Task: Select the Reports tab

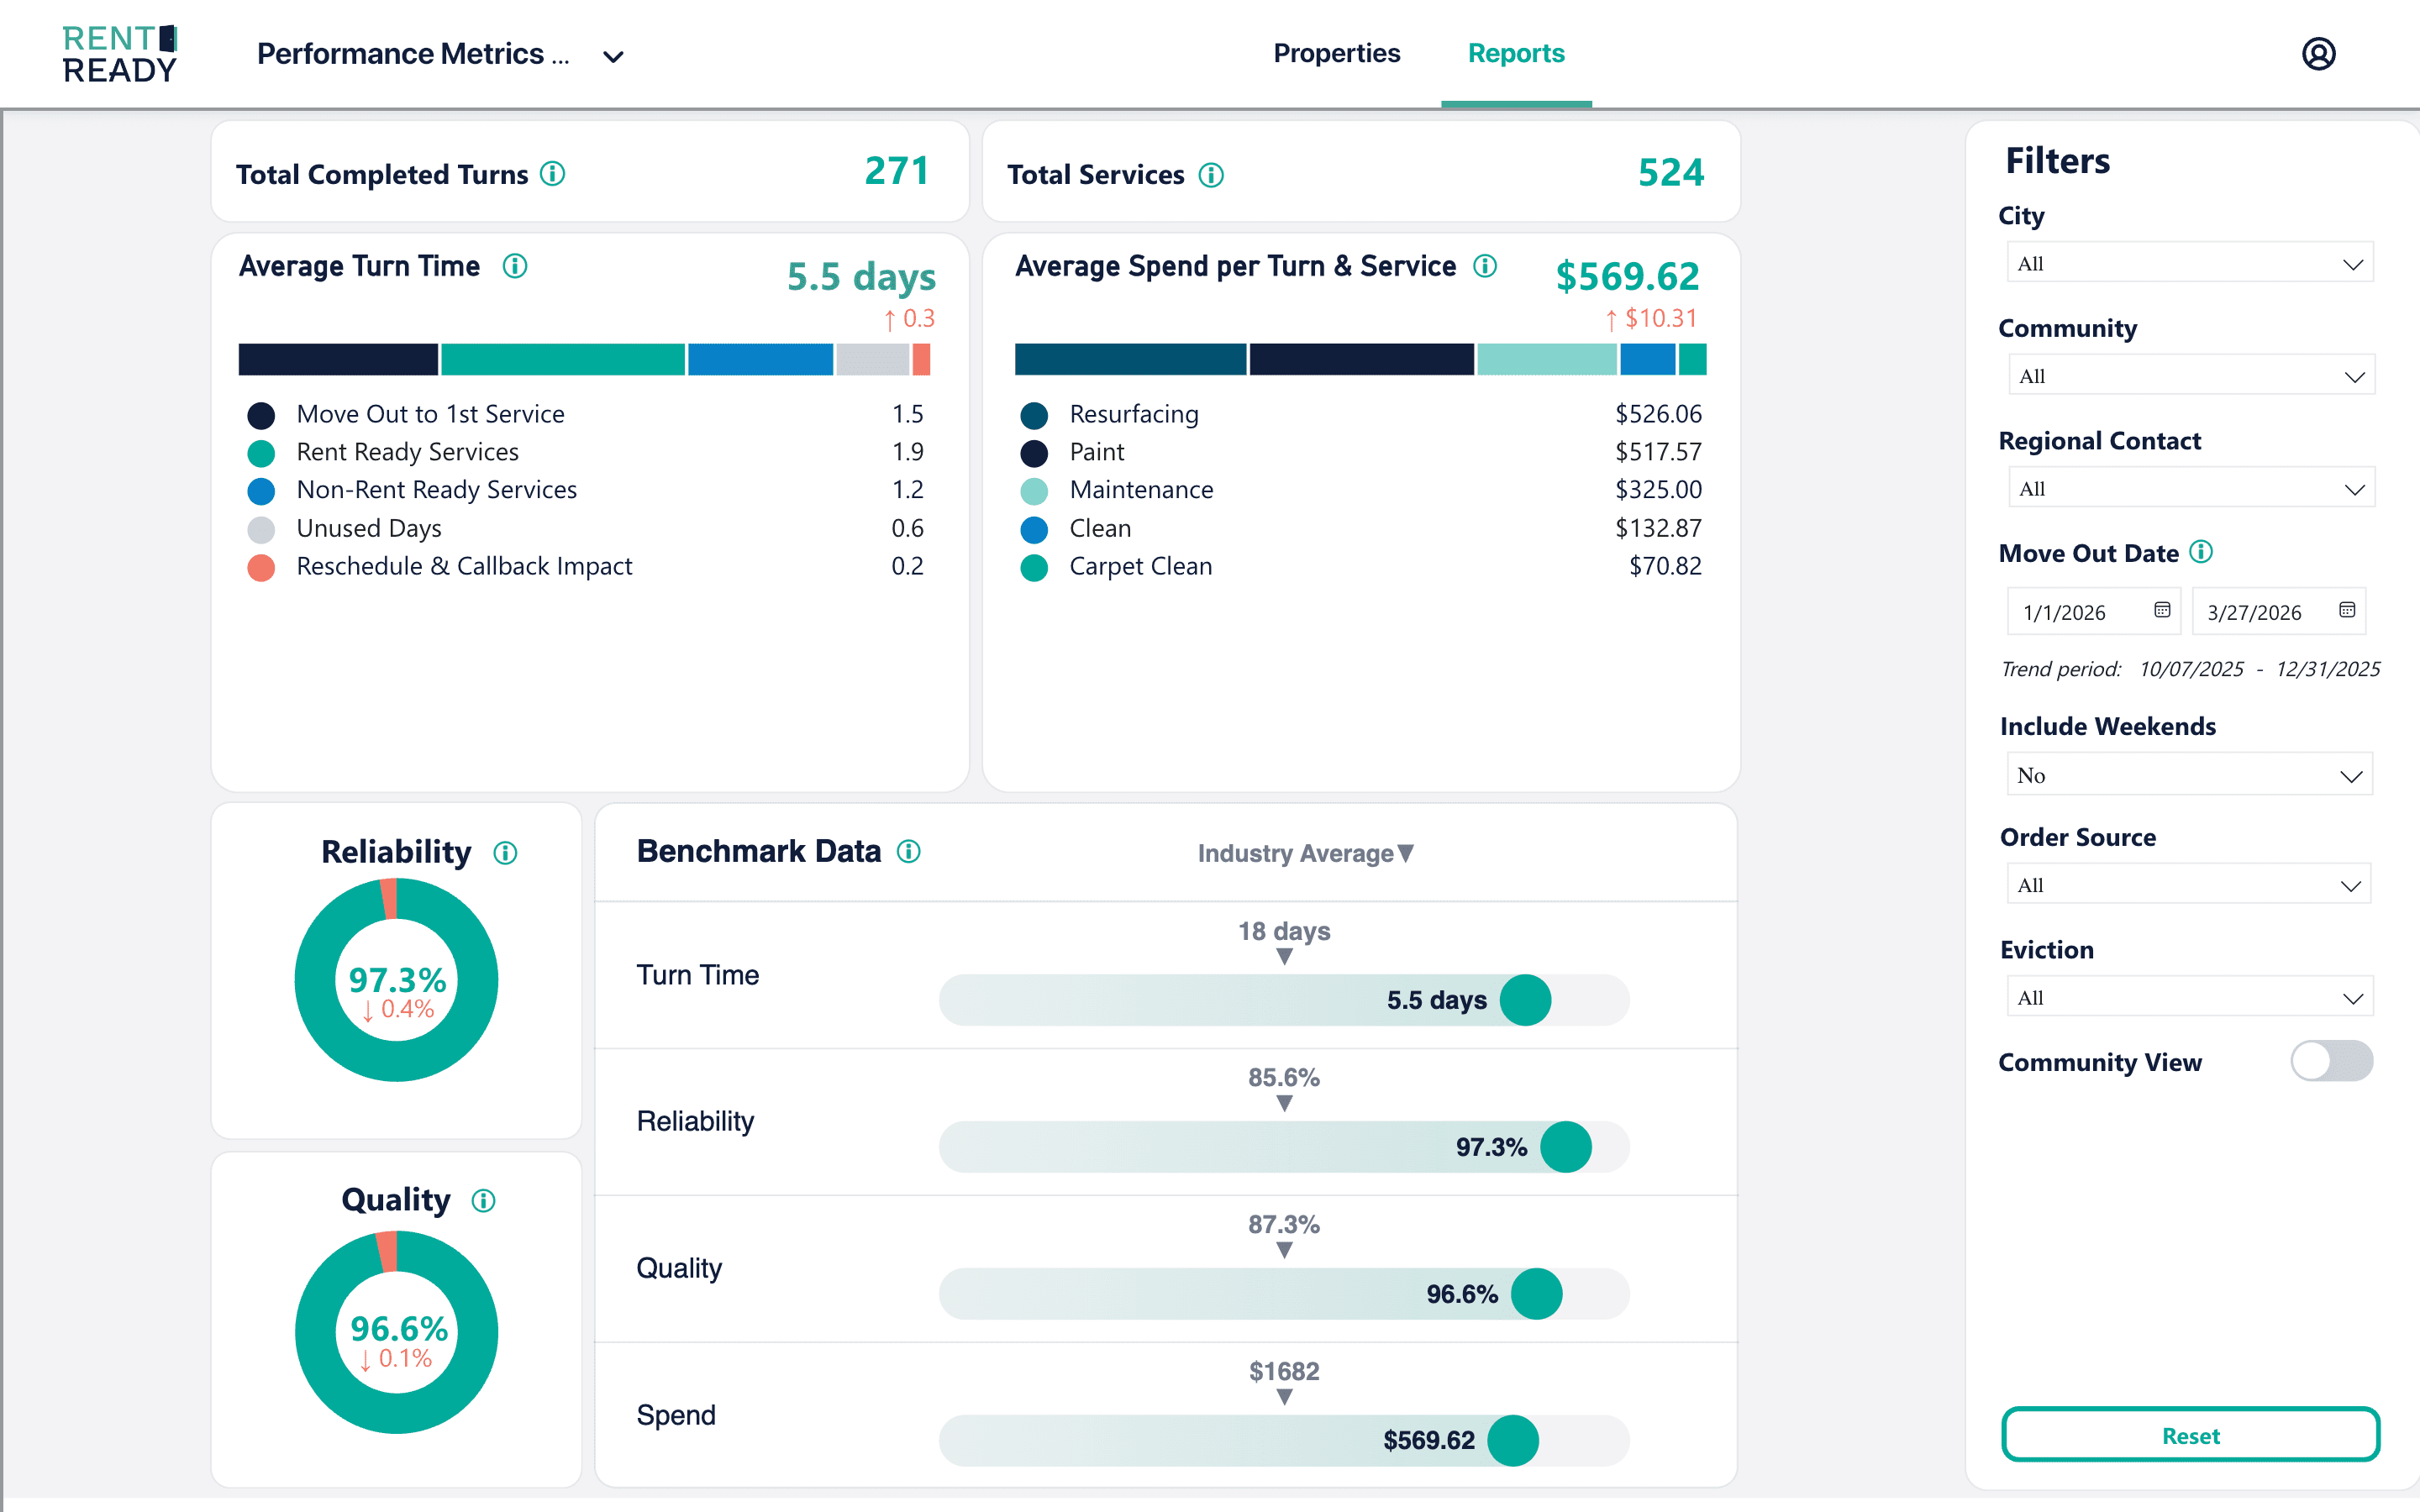Action: pos(1516,53)
